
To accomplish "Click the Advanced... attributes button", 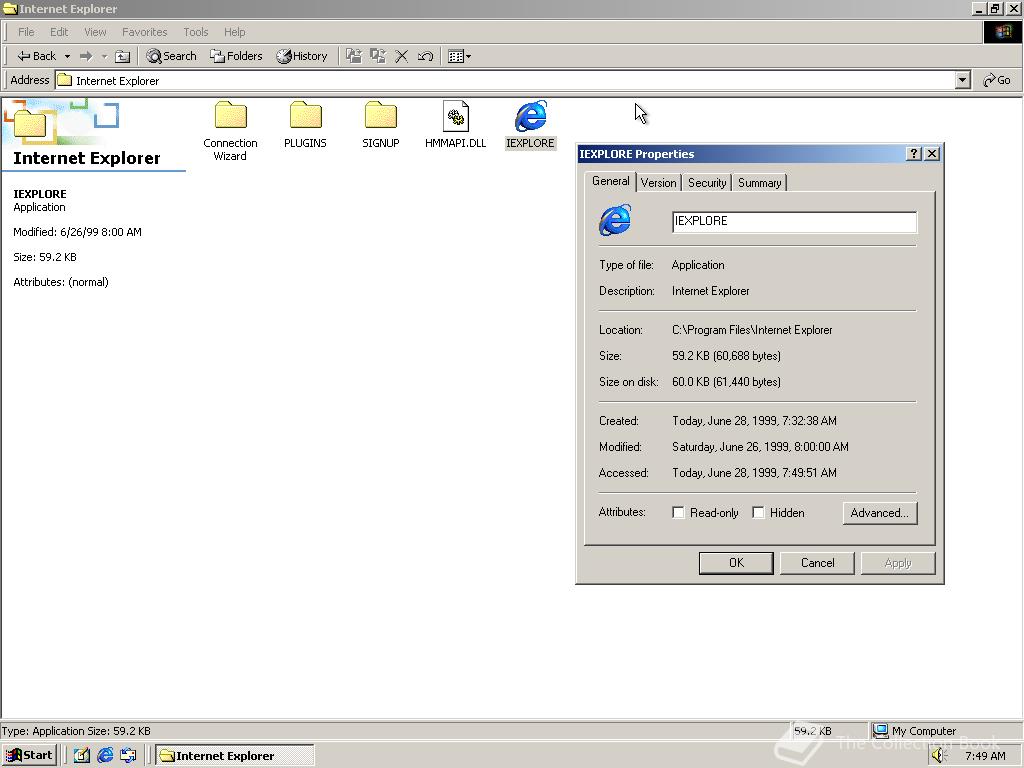I will [879, 513].
